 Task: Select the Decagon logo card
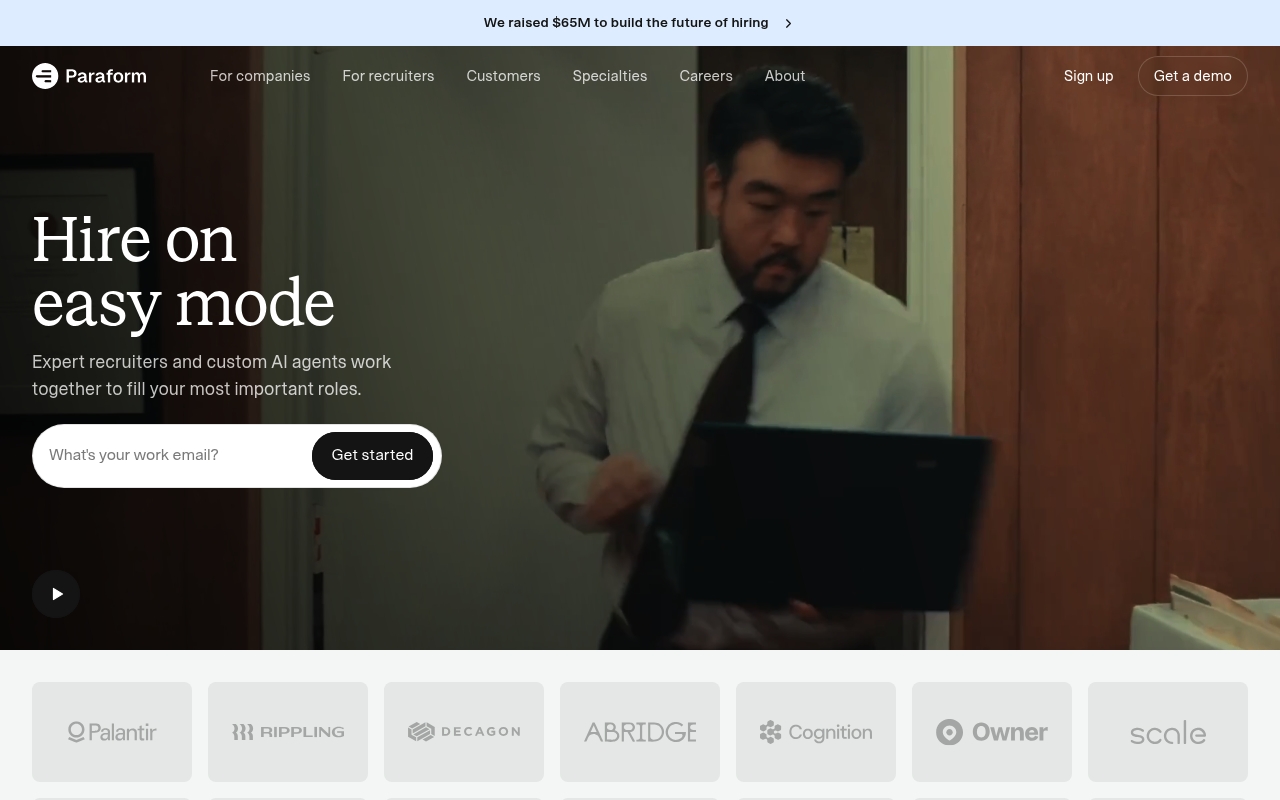464,732
